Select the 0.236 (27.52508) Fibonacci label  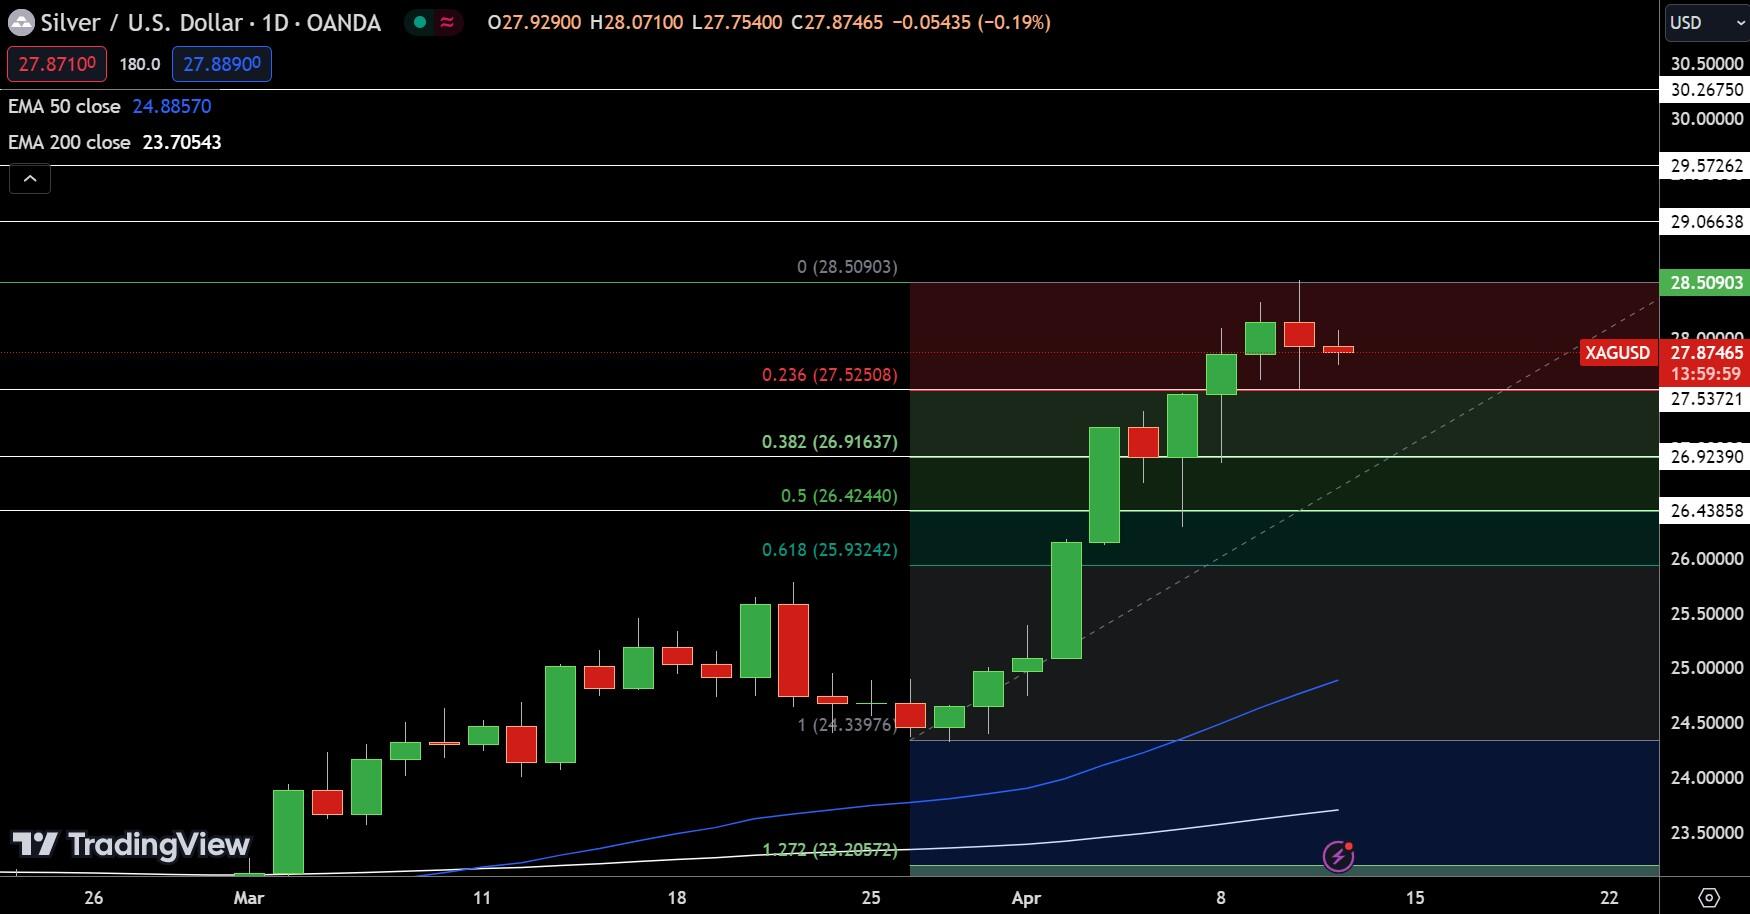830,375
